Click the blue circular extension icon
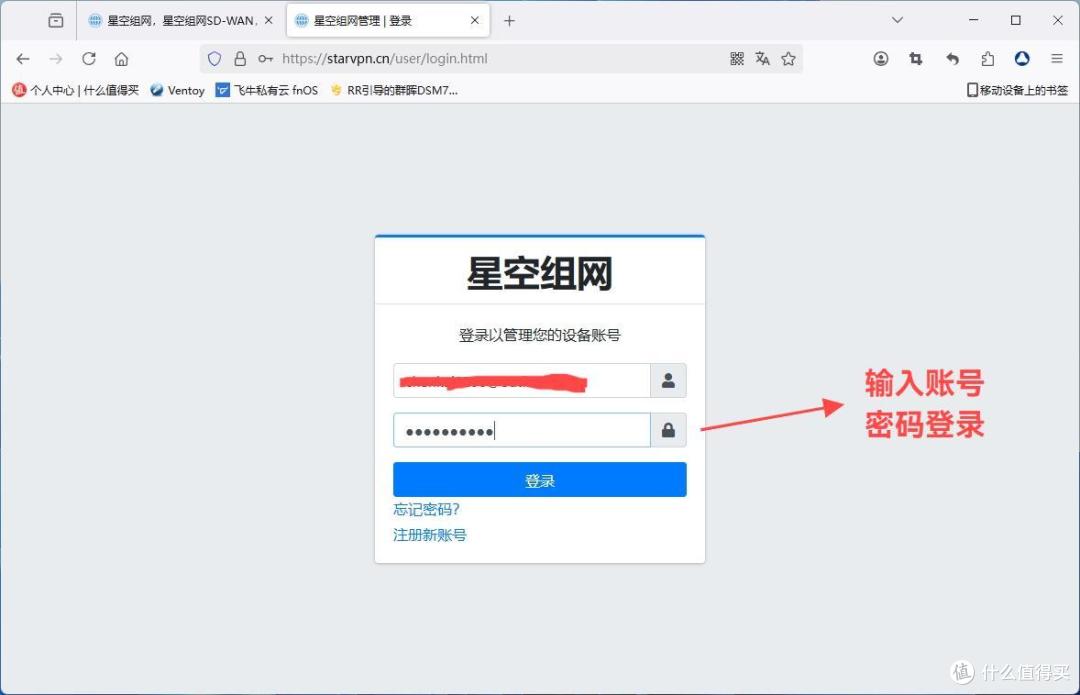Image resolution: width=1080 pixels, height=695 pixels. (x=1022, y=59)
